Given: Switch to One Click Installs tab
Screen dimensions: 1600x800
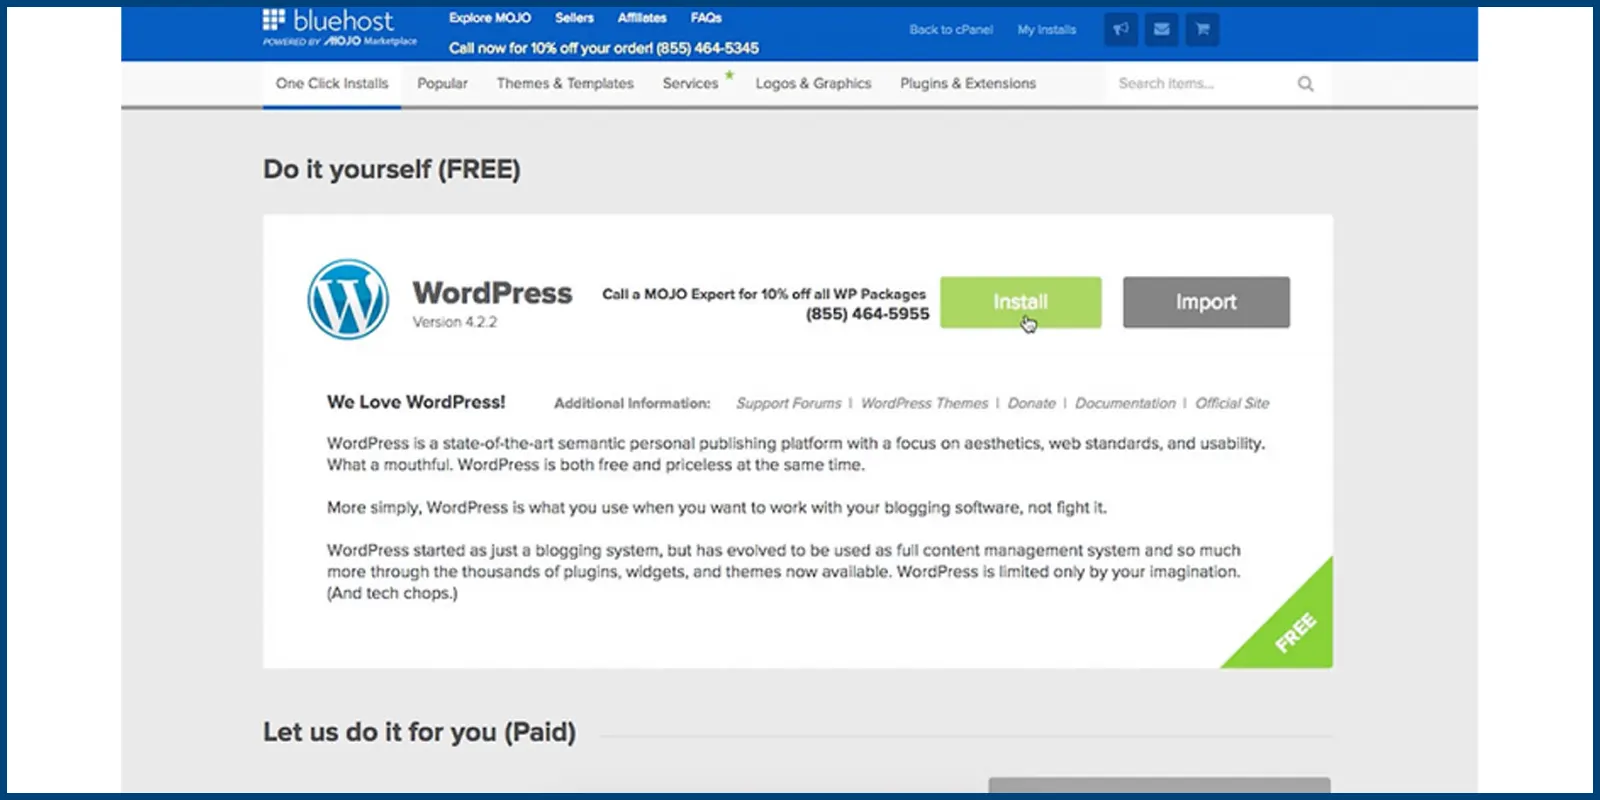Looking at the screenshot, I should pyautogui.click(x=332, y=84).
